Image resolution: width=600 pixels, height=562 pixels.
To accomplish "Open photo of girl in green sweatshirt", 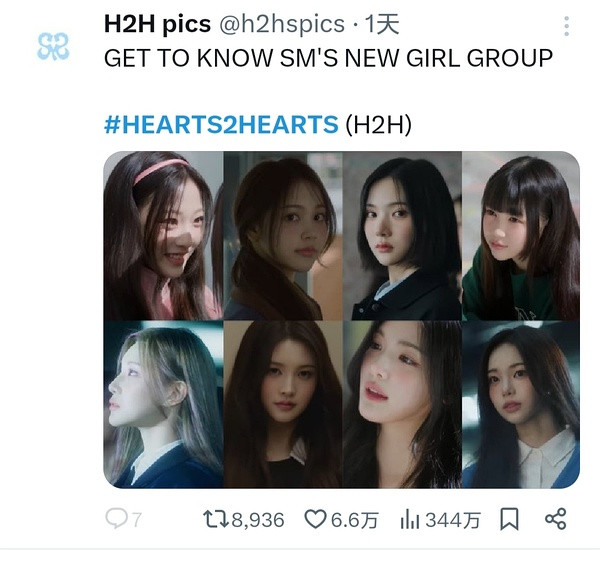I will 521,236.
